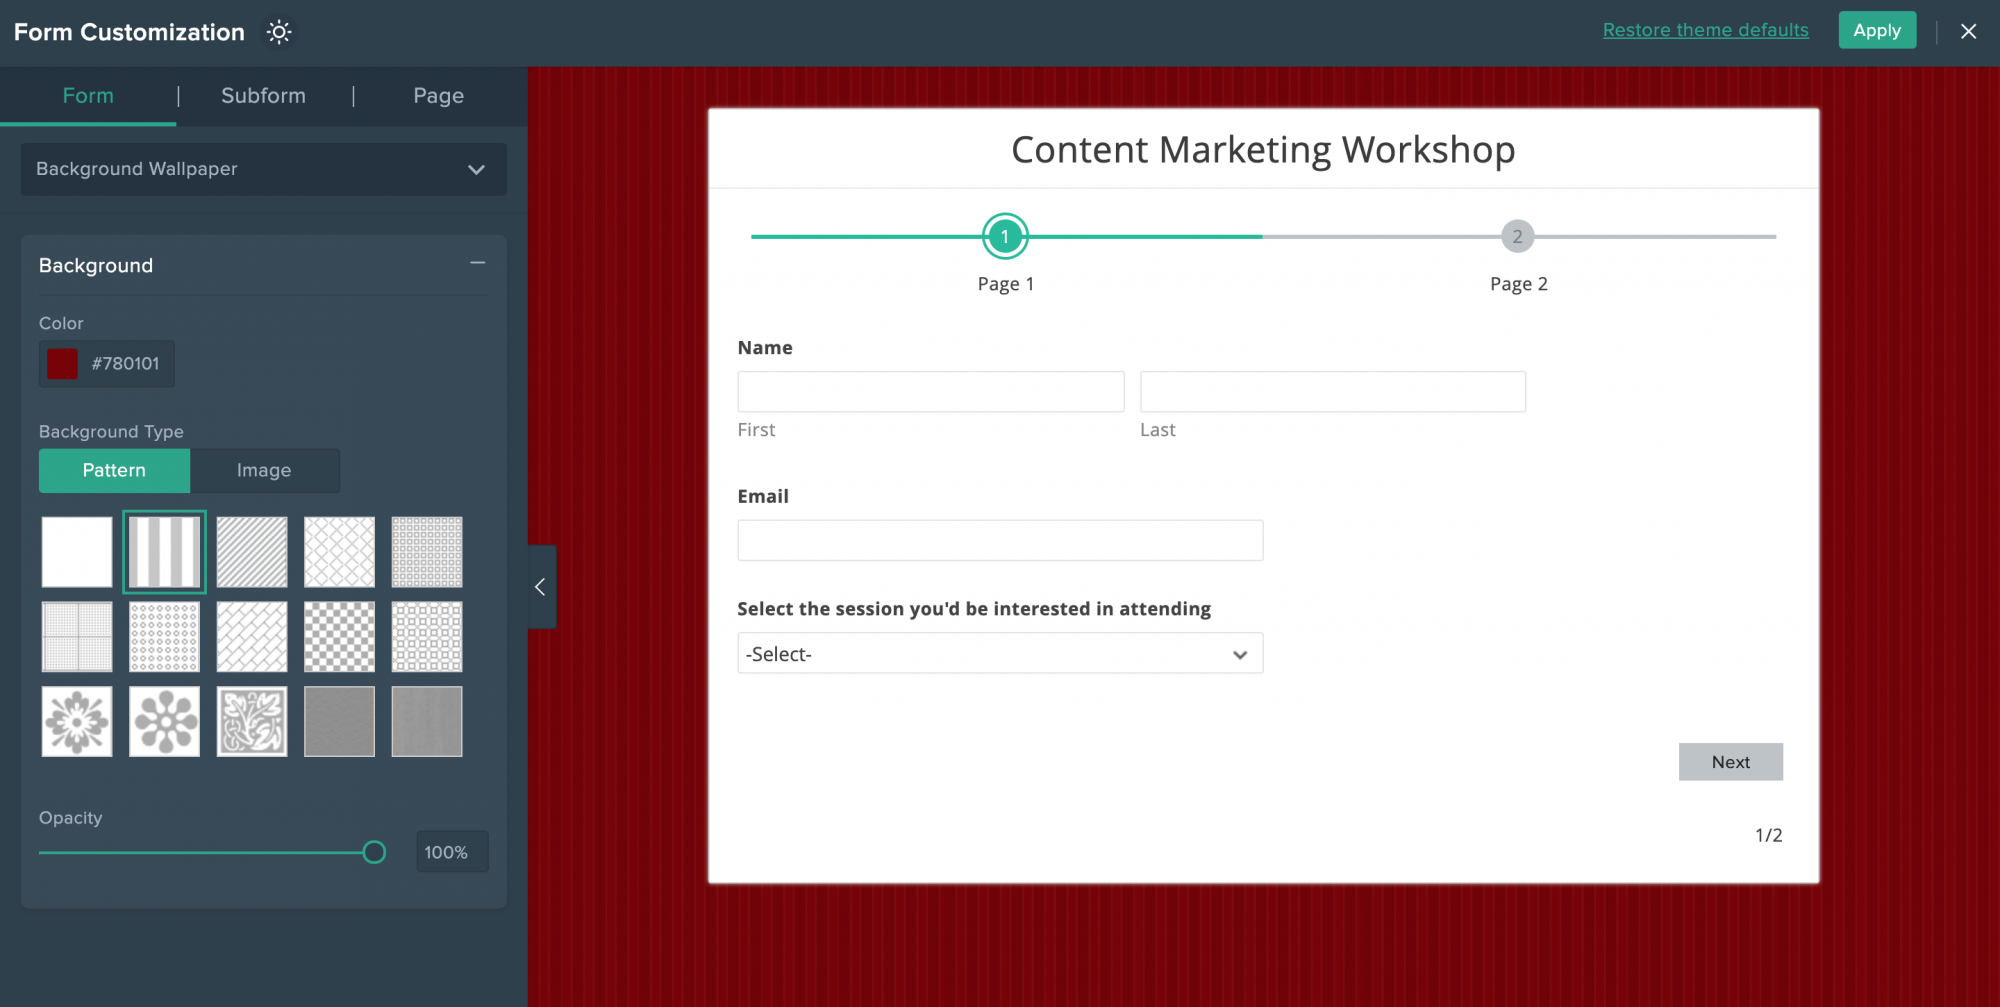Switch background type to Pattern
Screen dimensions: 2000x1007
114,470
